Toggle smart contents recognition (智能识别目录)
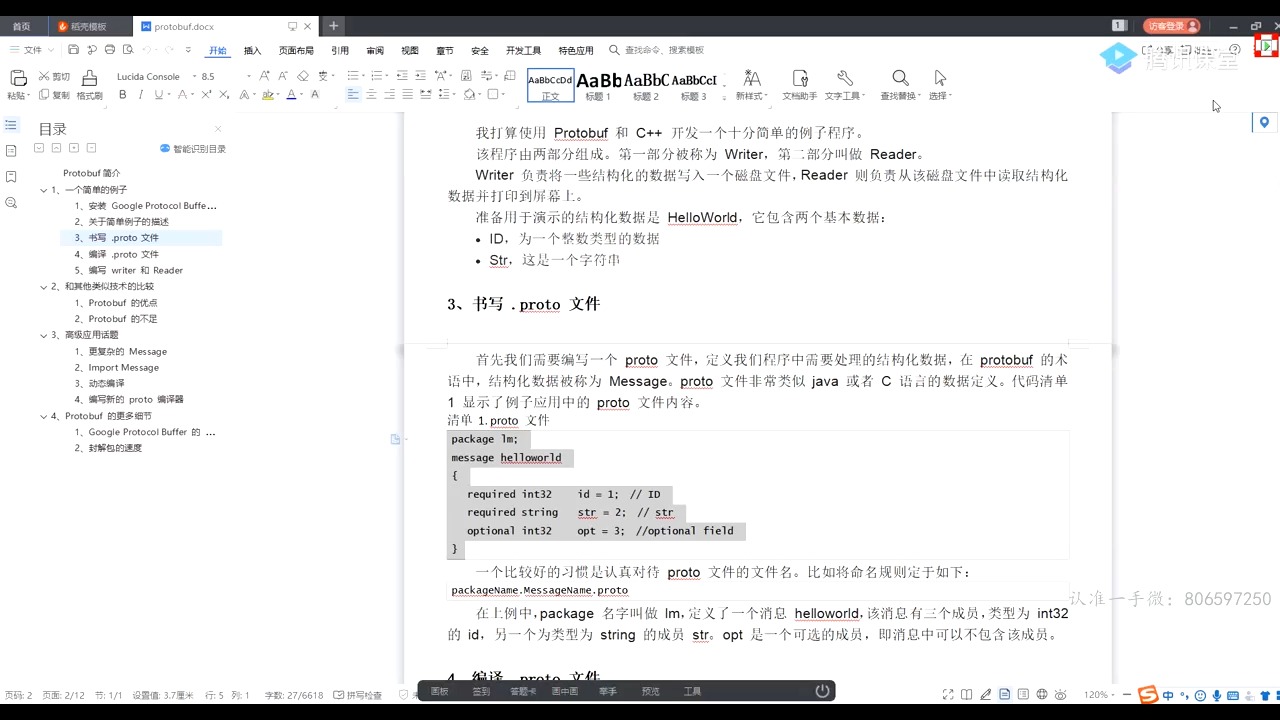Screen dimensions: 1280x720 pyautogui.click(x=193, y=149)
